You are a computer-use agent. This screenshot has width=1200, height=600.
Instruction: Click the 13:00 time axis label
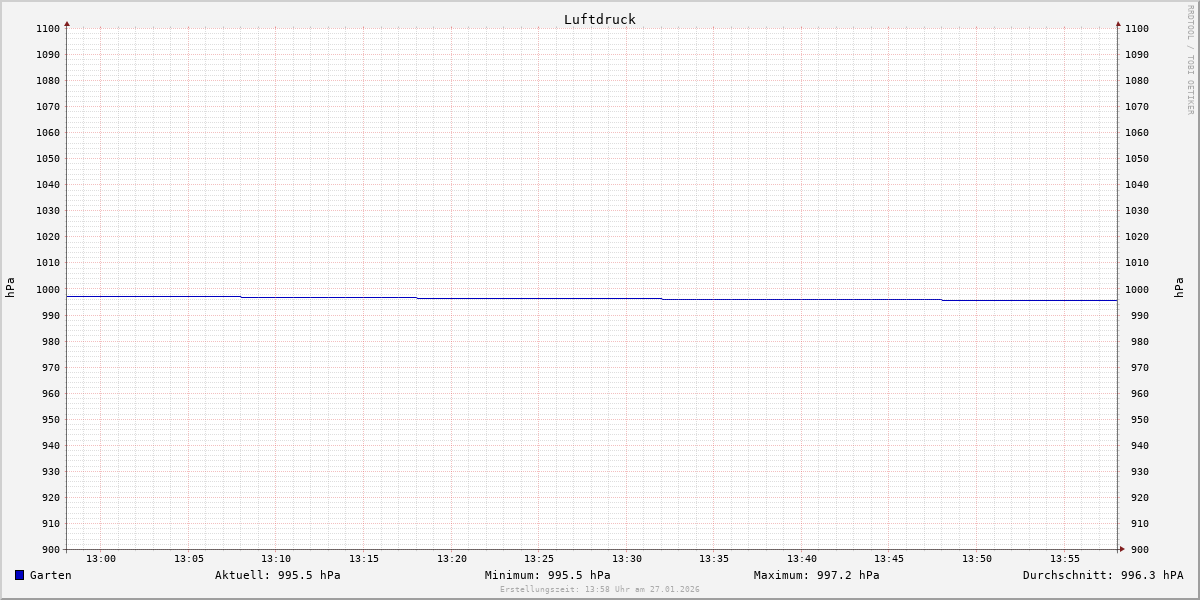(x=101, y=559)
